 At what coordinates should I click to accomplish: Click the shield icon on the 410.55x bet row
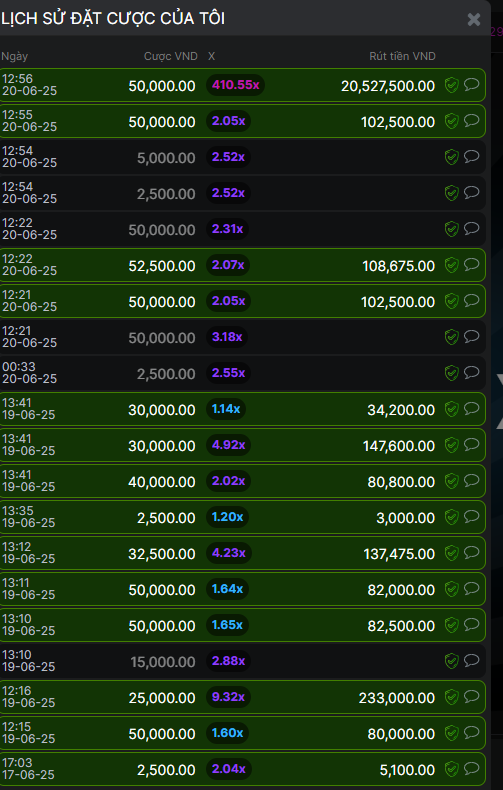452,85
